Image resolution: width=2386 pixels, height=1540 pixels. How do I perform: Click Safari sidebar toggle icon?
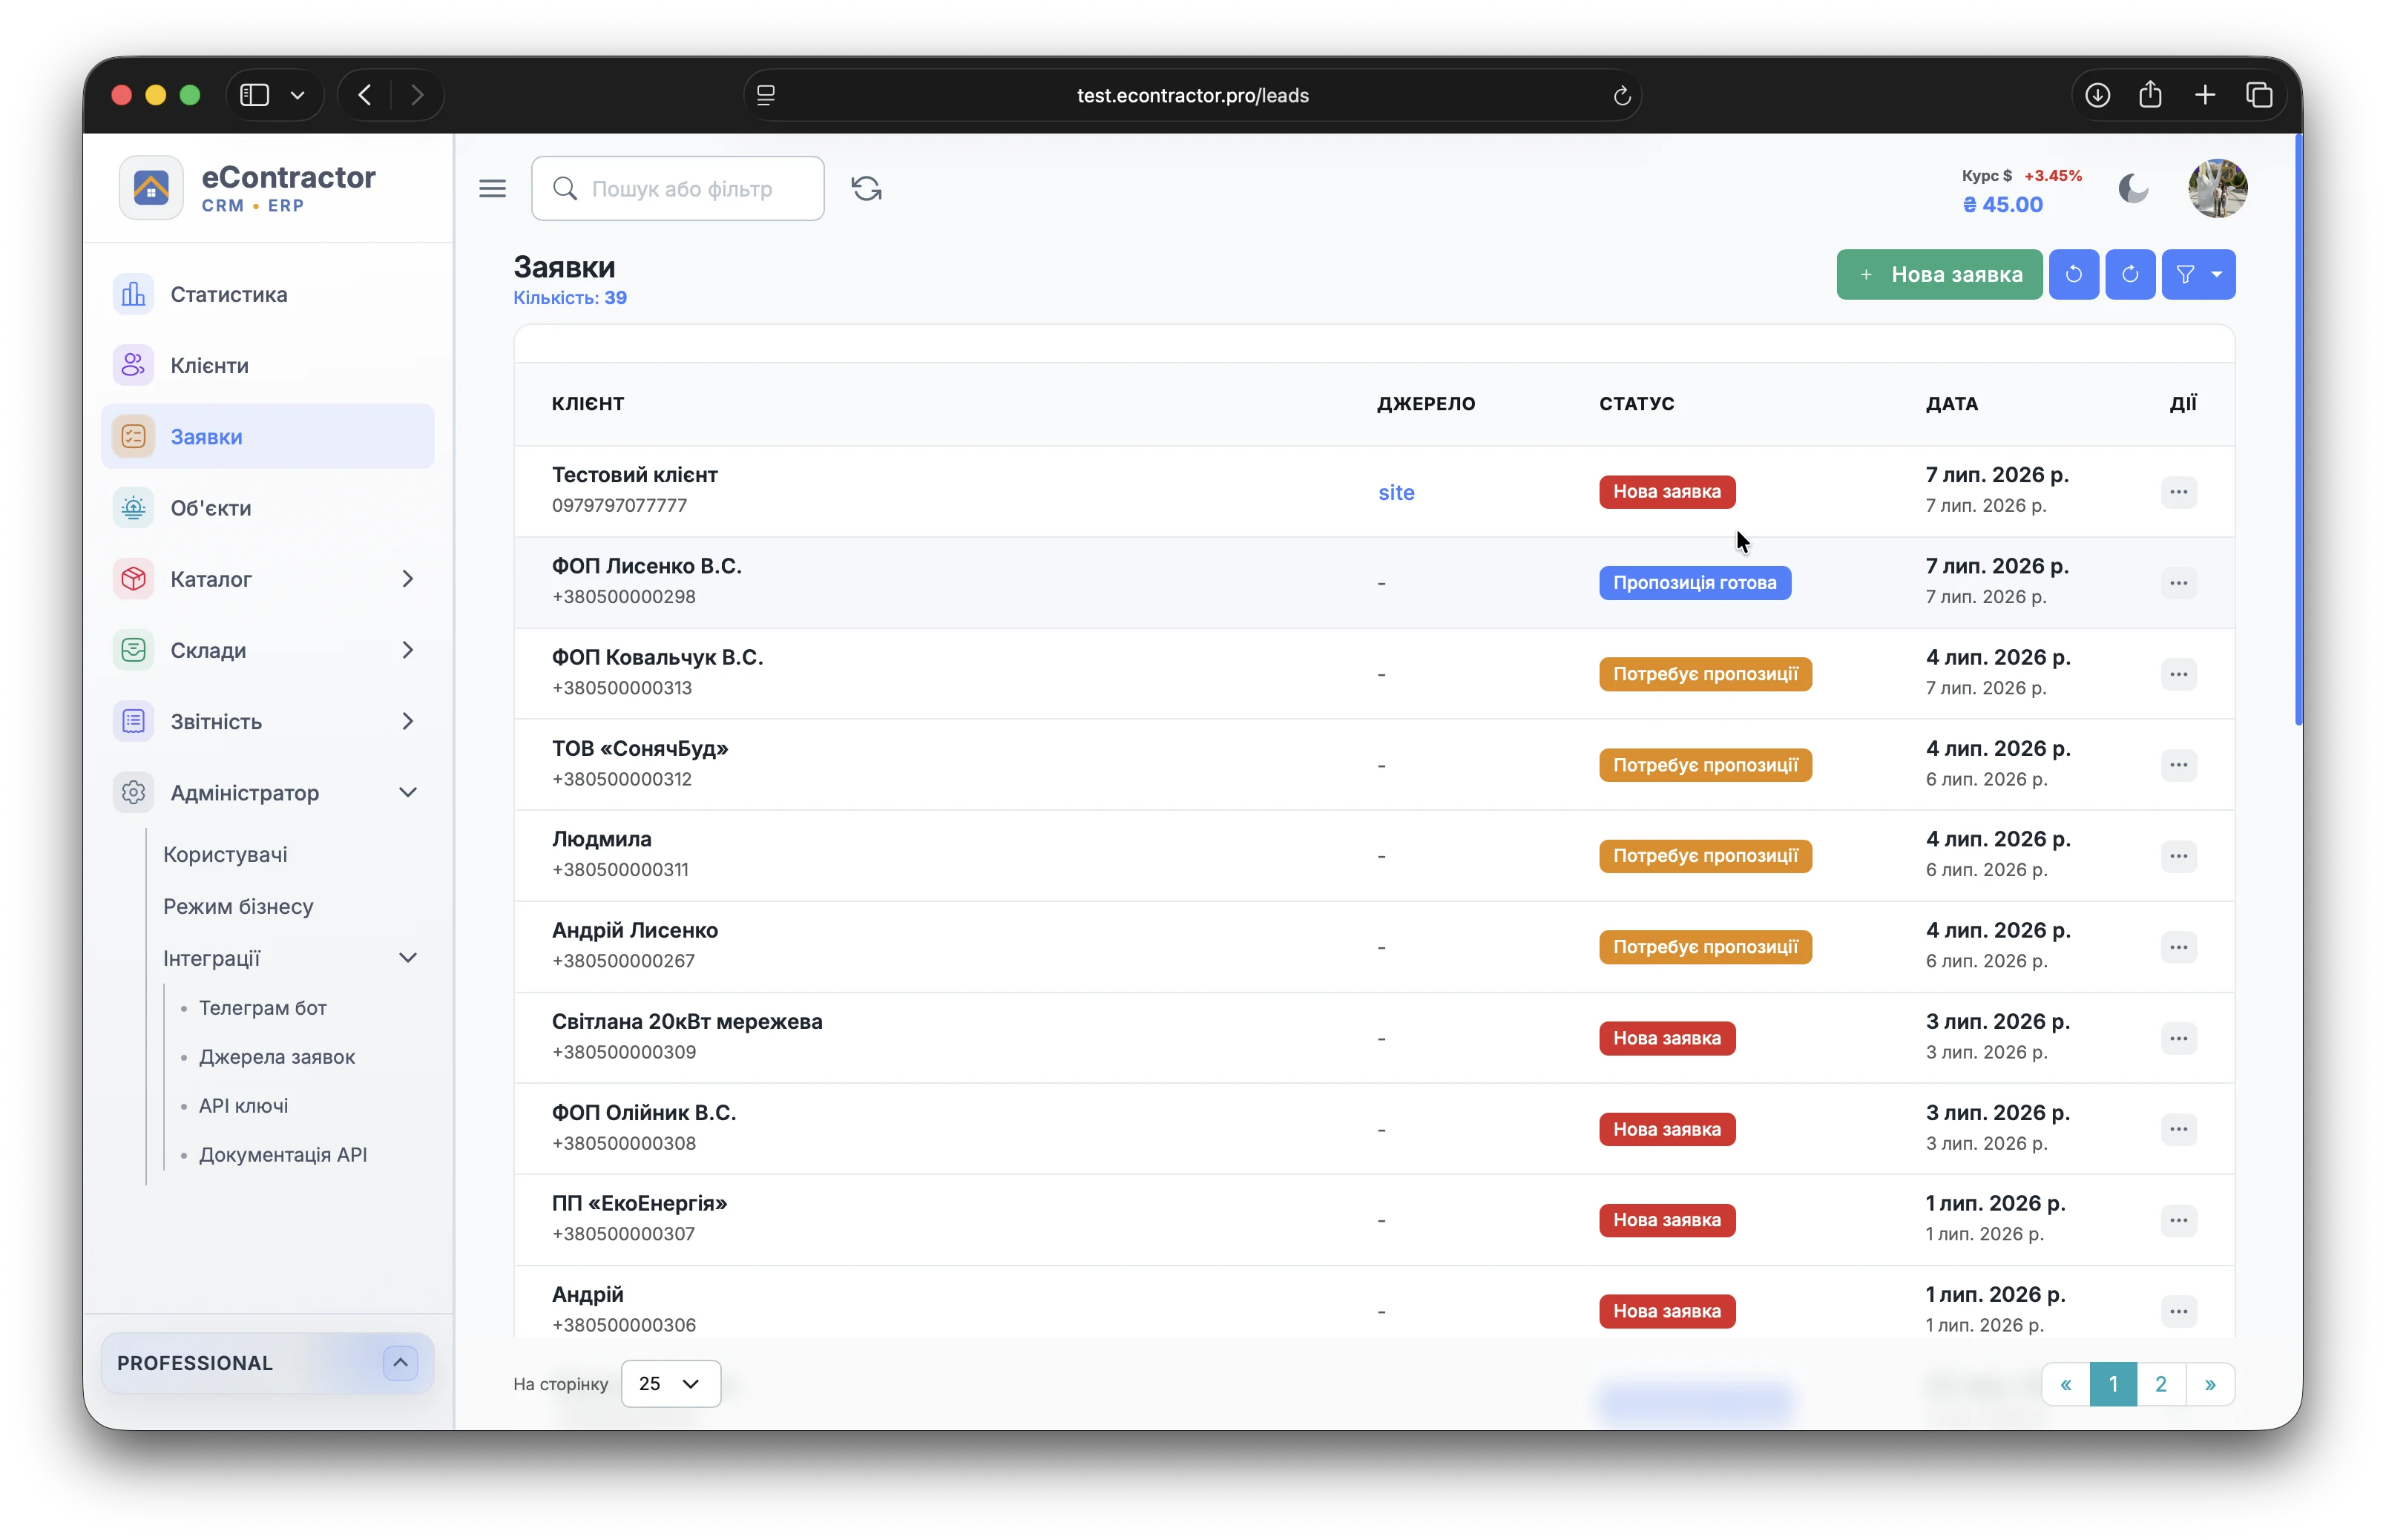coord(254,95)
